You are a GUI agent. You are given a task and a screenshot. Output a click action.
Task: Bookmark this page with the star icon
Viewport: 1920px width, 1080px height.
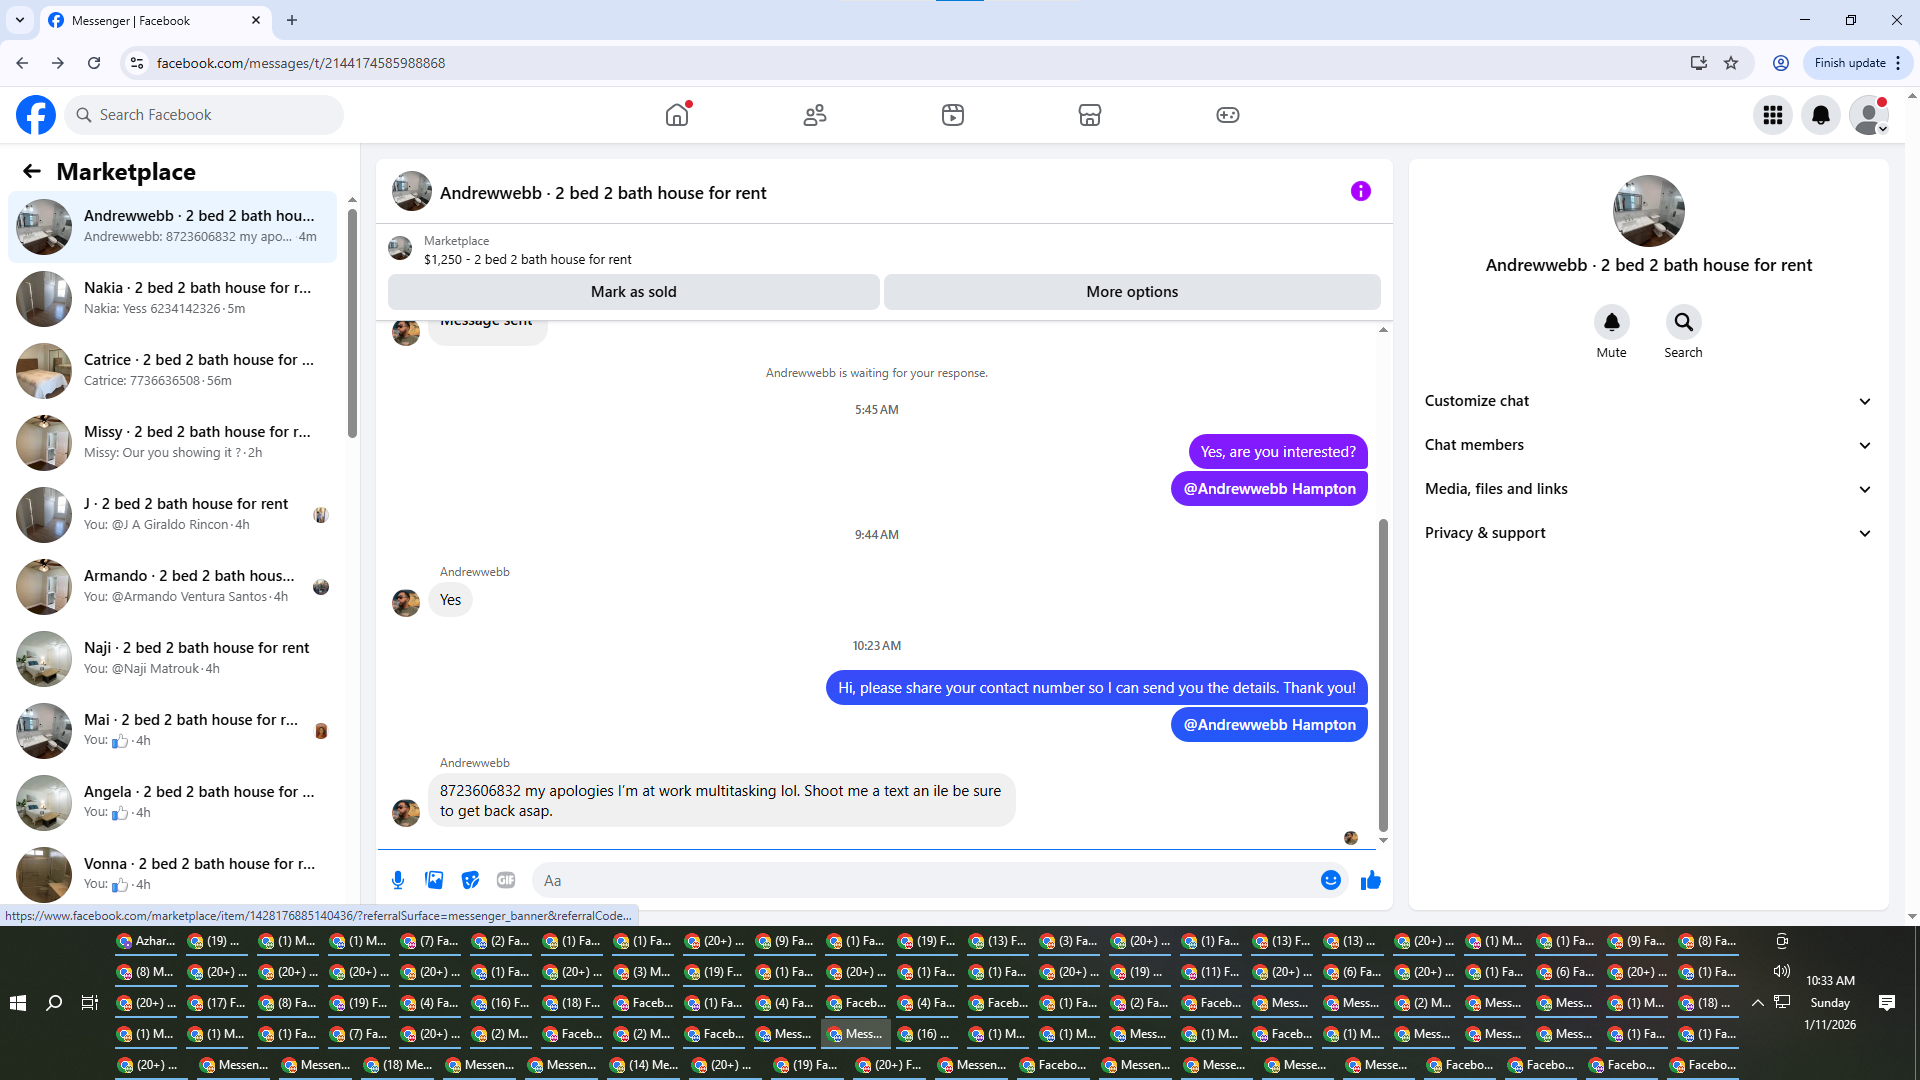pyautogui.click(x=1731, y=63)
